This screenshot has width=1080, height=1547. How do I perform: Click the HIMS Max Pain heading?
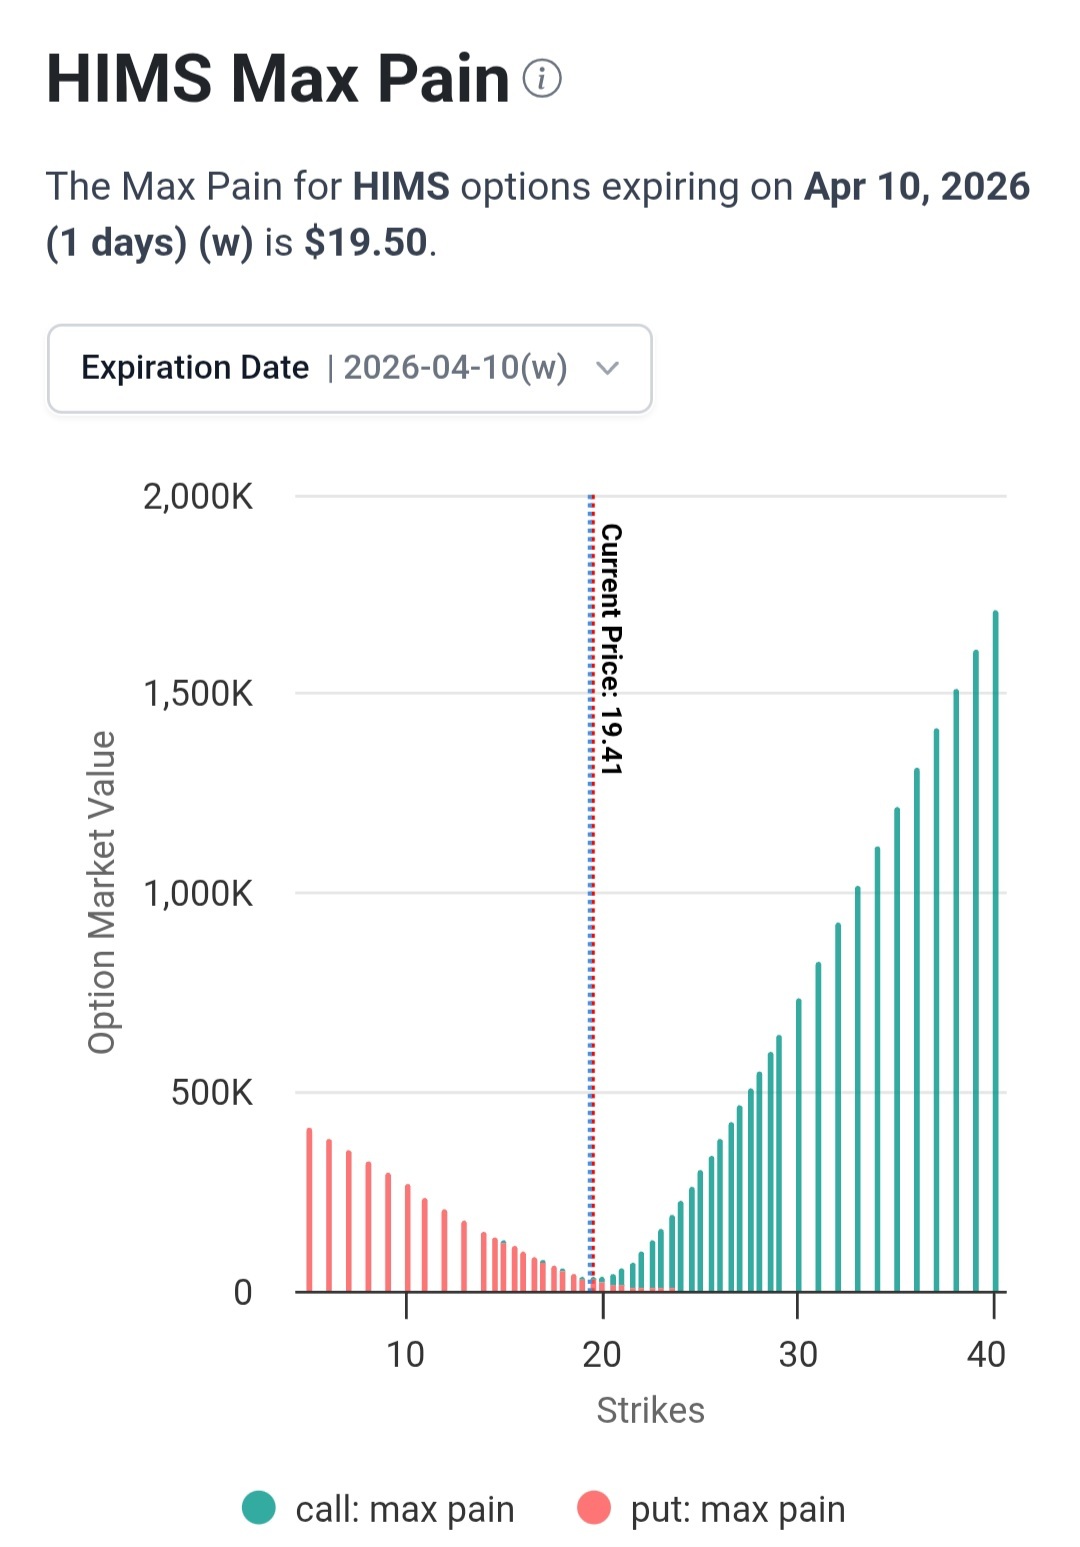coord(278,78)
